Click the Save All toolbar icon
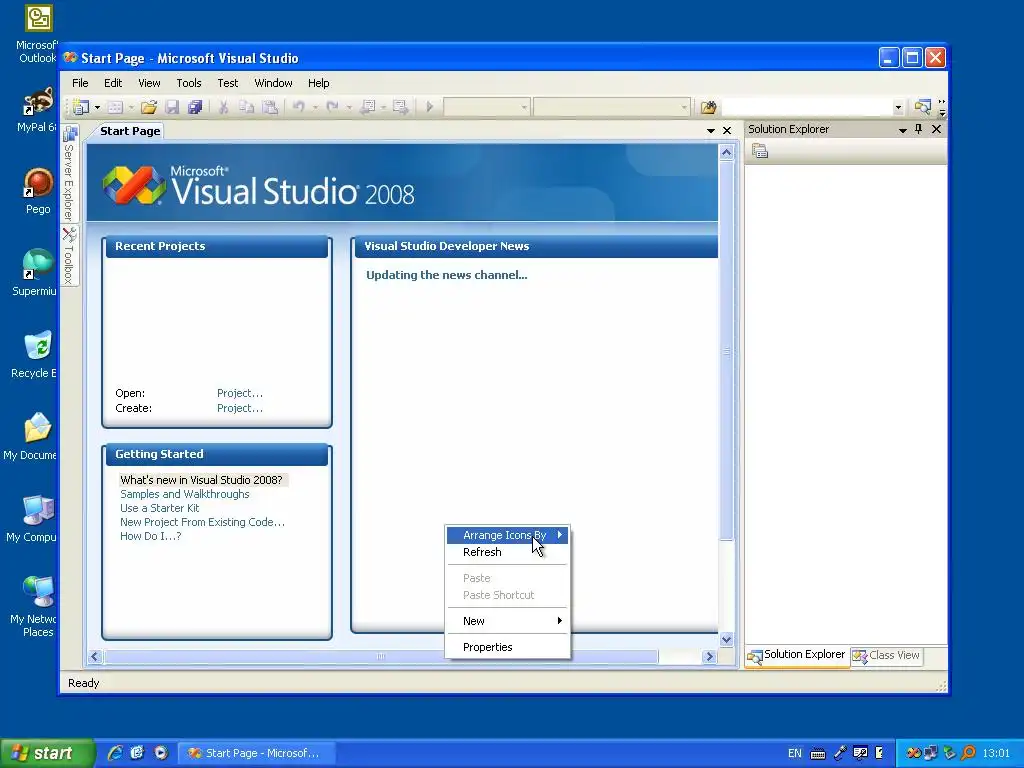Screen dimensions: 1024x768 (x=195, y=107)
